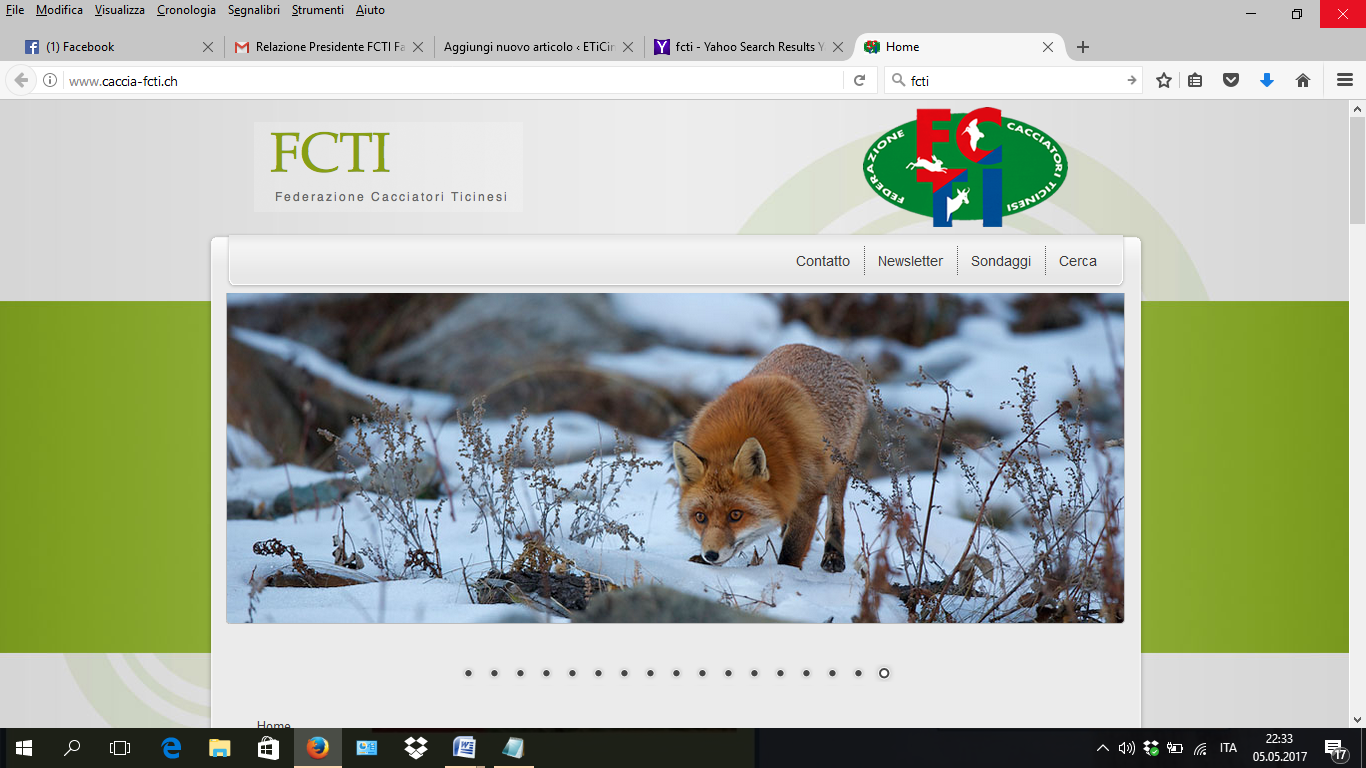Screen dimensions: 1366x768
Task: Click the search field containing fcti
Action: [x=1014, y=81]
